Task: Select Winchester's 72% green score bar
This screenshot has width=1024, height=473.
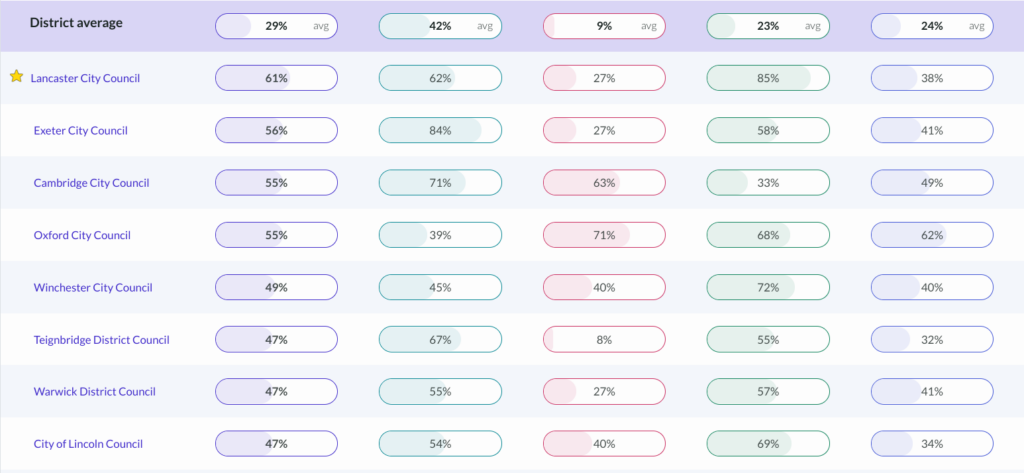Action: tap(768, 288)
